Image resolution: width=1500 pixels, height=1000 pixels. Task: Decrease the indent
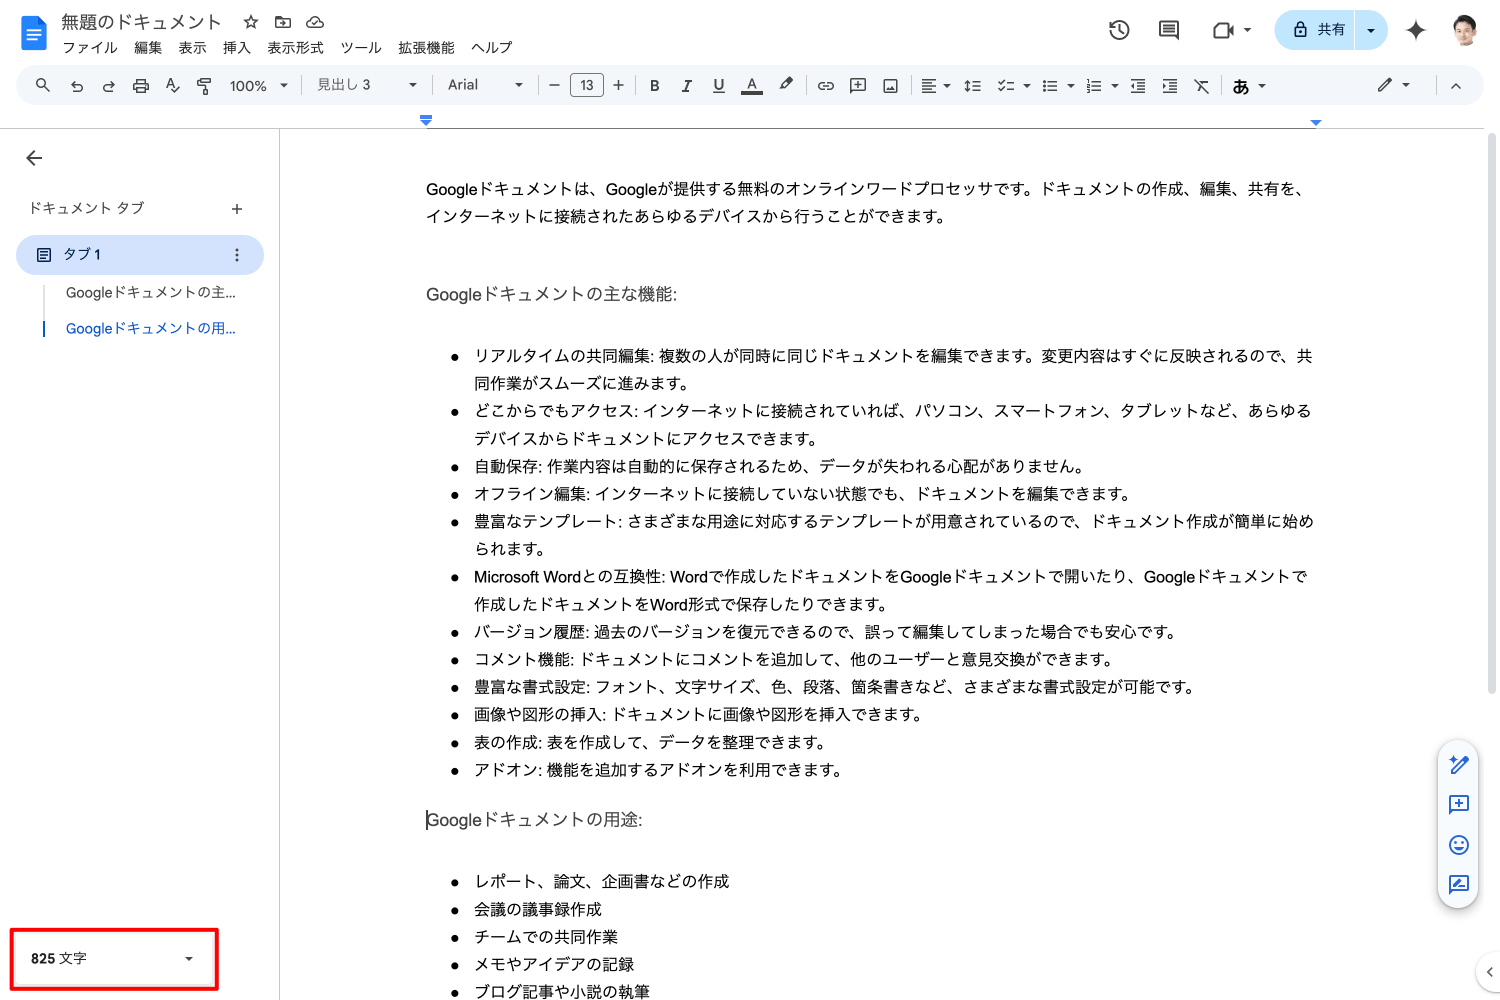point(1138,86)
